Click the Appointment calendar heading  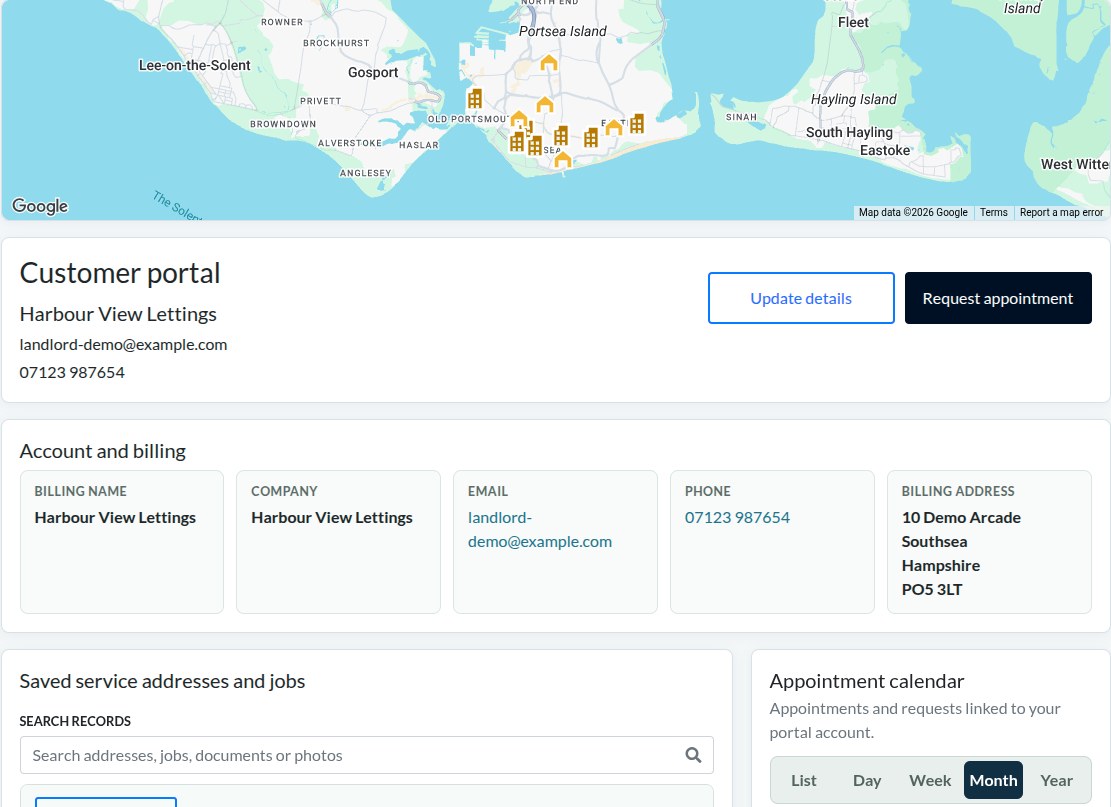point(867,682)
